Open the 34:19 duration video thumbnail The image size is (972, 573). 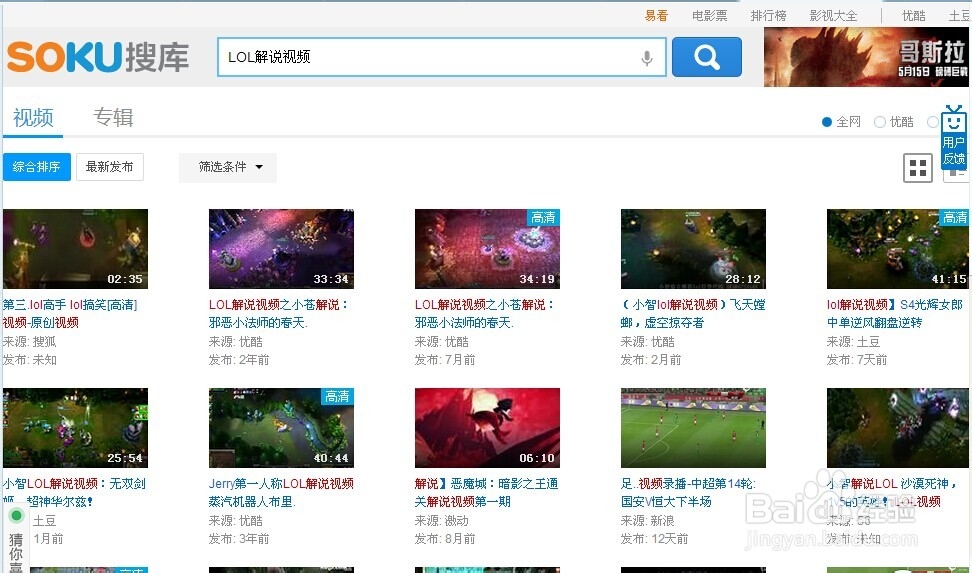coord(487,249)
